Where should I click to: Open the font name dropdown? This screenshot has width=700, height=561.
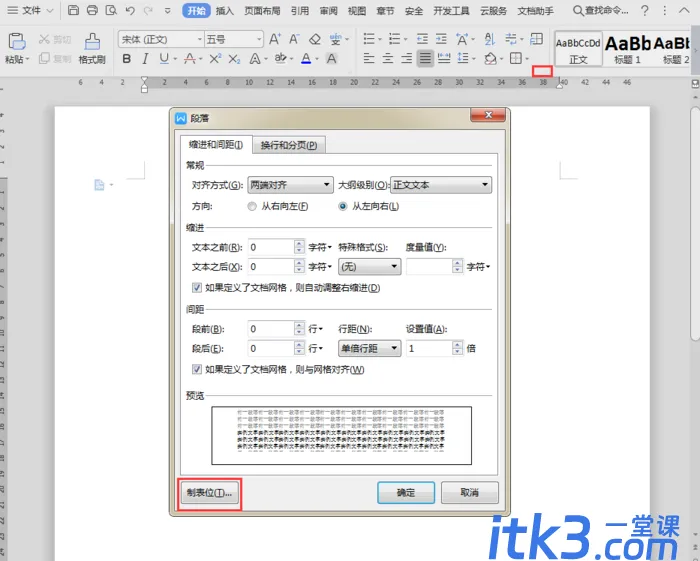tap(200, 39)
